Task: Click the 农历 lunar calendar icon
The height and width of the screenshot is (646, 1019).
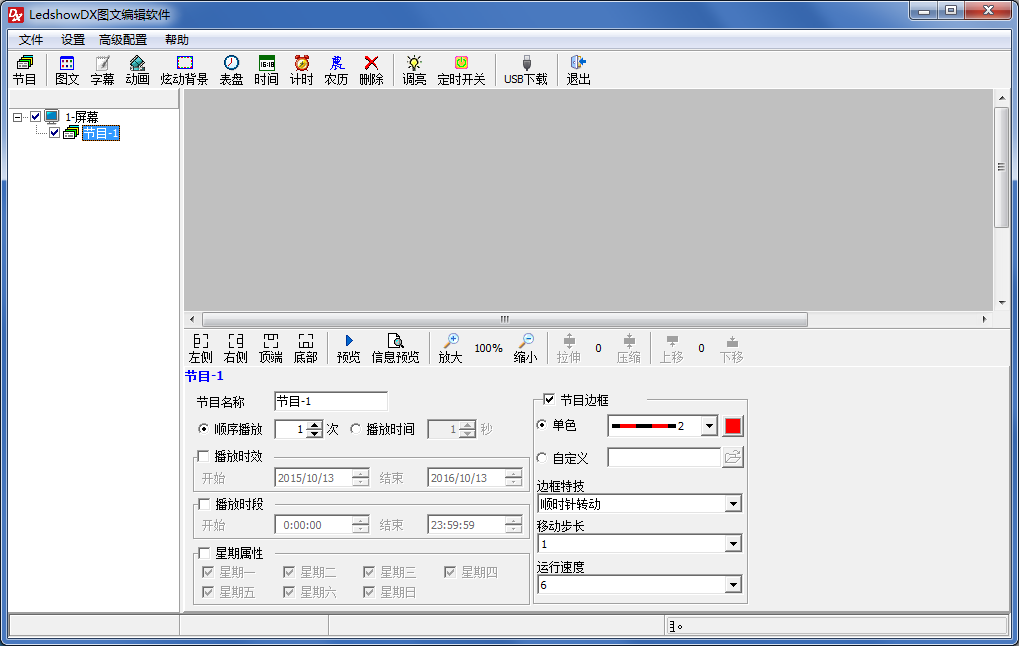Action: point(336,70)
